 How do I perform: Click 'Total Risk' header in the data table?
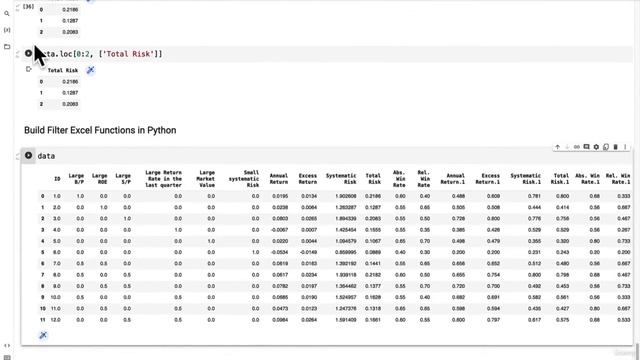tap(373, 179)
